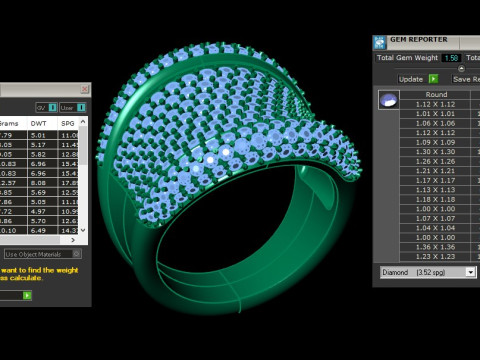Viewport: 480px width, 360px height.
Task: Select the DWT value 4.97
Action: click(42, 211)
